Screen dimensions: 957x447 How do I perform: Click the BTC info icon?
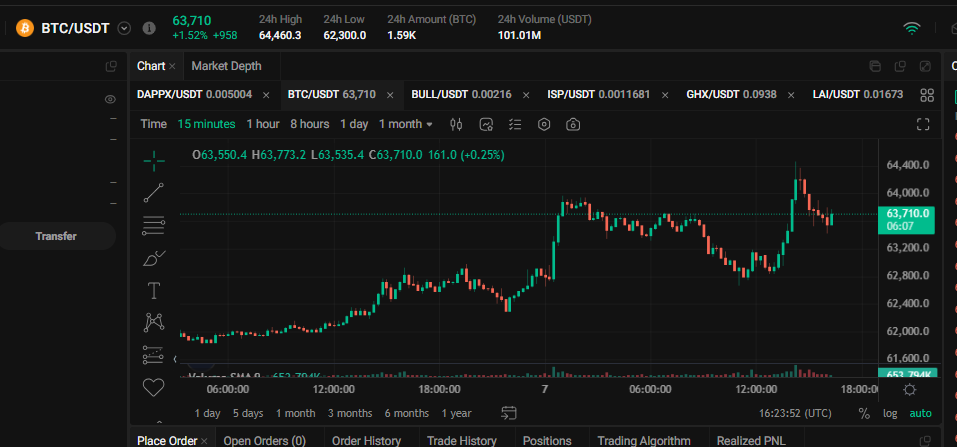[149, 28]
